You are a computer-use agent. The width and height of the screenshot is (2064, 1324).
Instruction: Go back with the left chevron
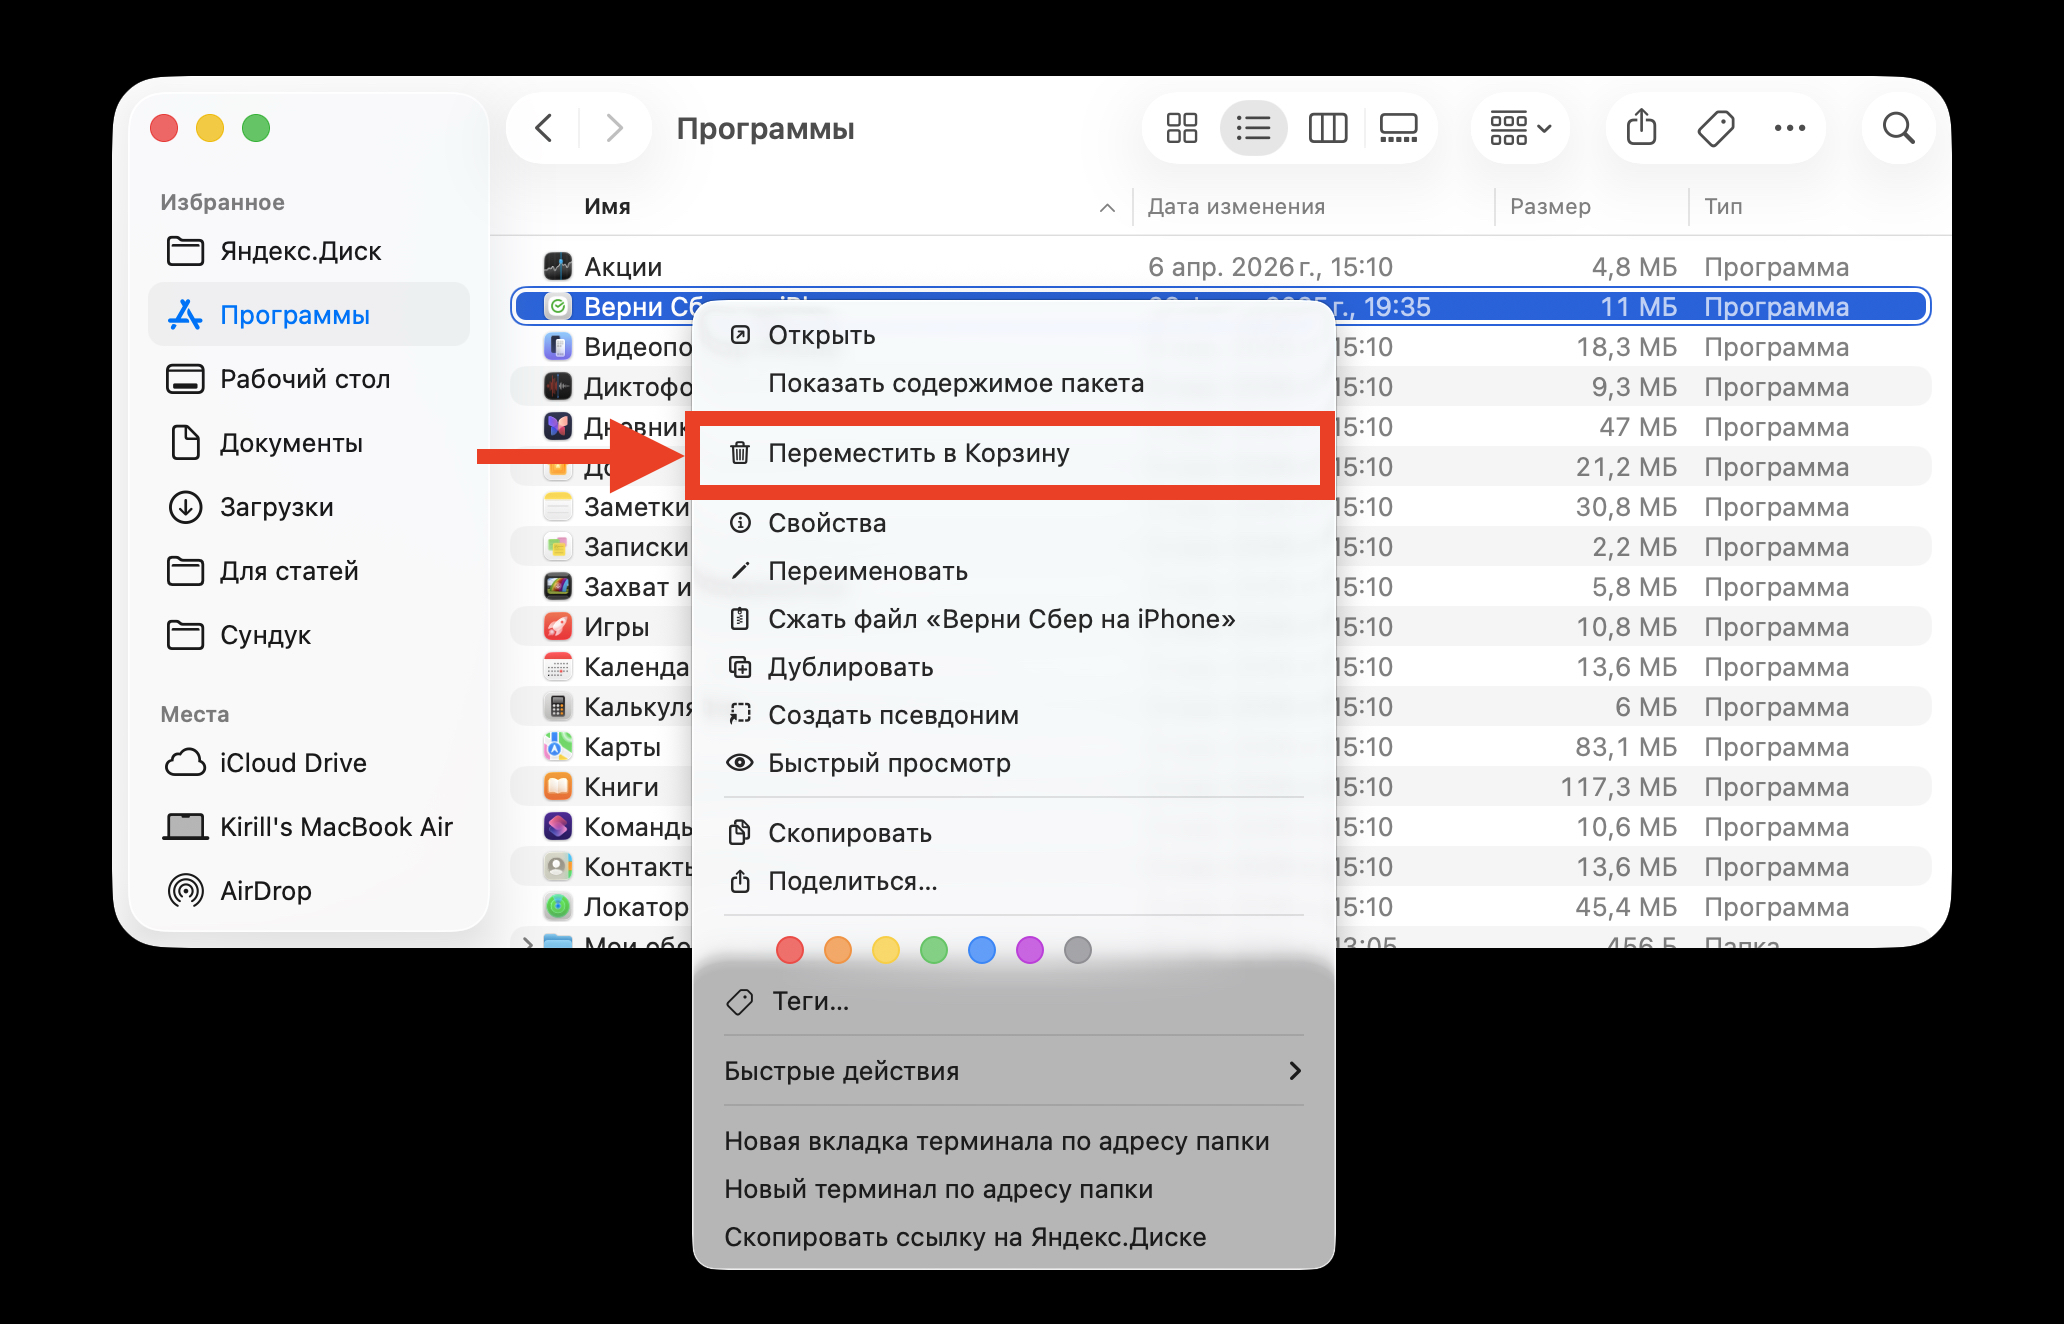pyautogui.click(x=544, y=128)
